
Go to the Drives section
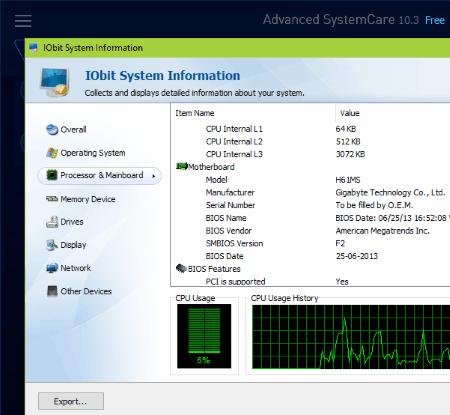[72, 222]
